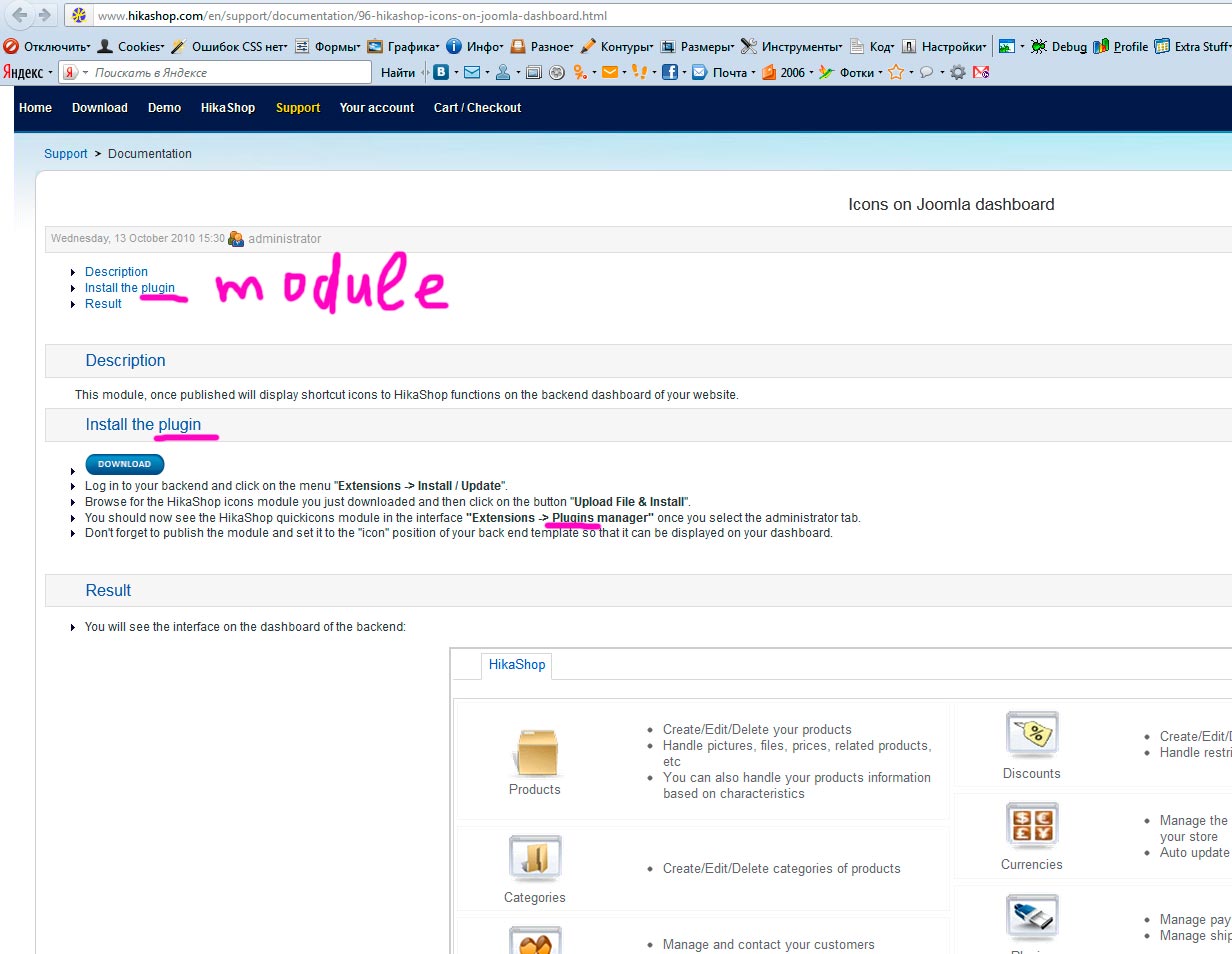This screenshot has width=1232, height=954.
Task: Open Cart / Checkout in site navigation
Action: [x=478, y=108]
